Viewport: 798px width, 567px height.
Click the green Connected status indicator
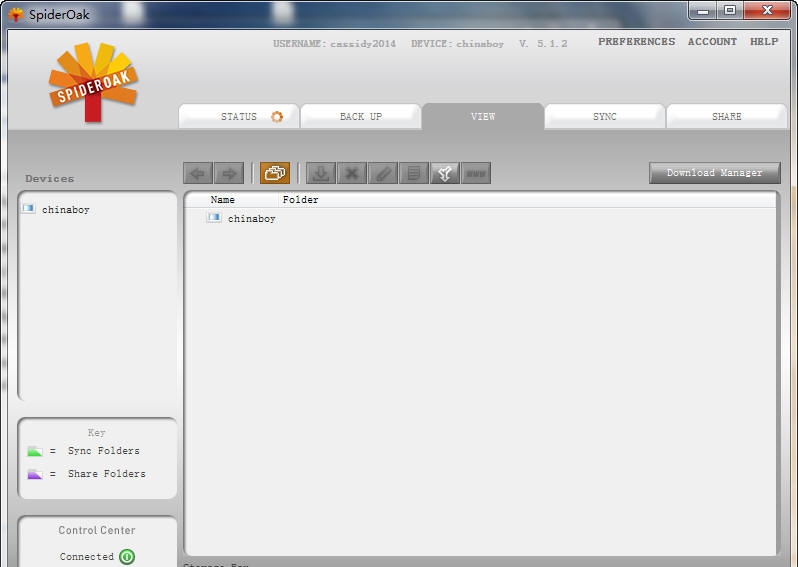127,557
